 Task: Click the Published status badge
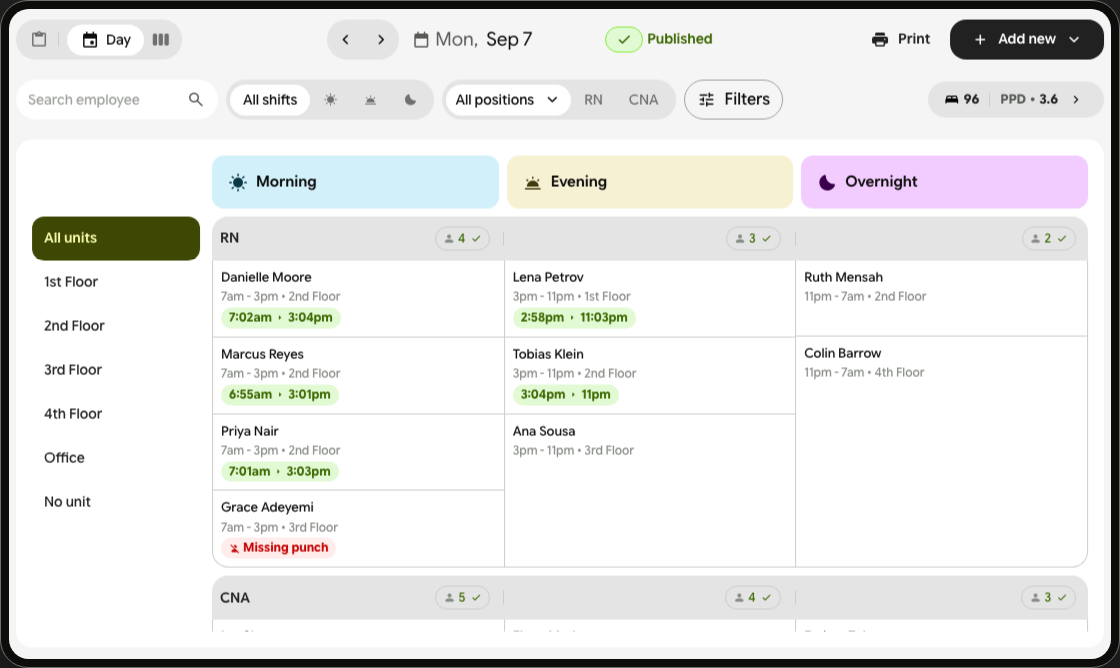coord(659,39)
